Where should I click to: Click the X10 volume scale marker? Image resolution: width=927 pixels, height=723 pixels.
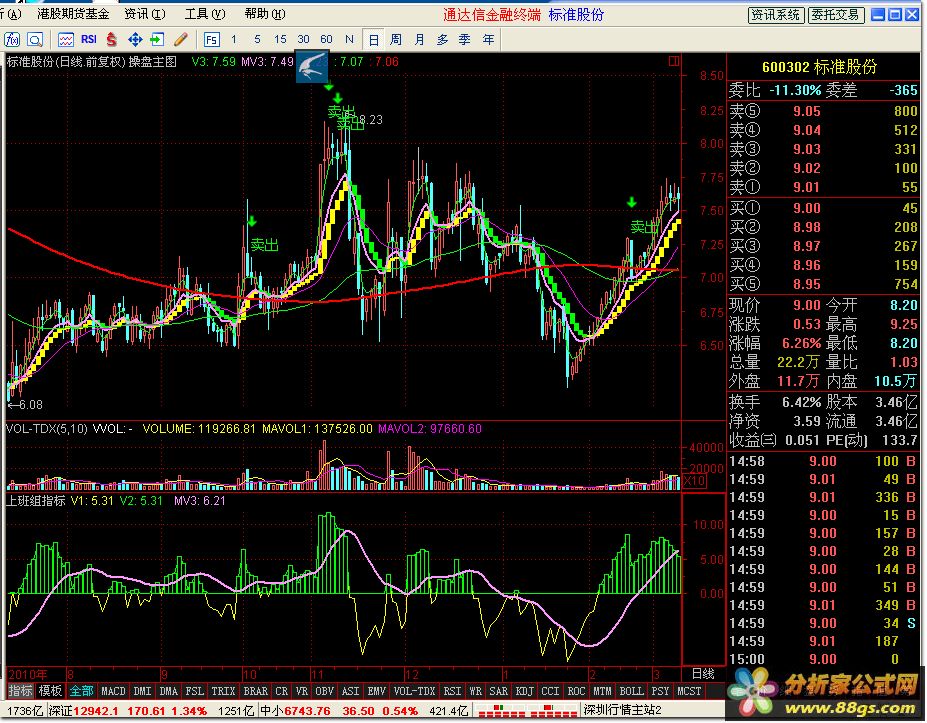[x=694, y=481]
